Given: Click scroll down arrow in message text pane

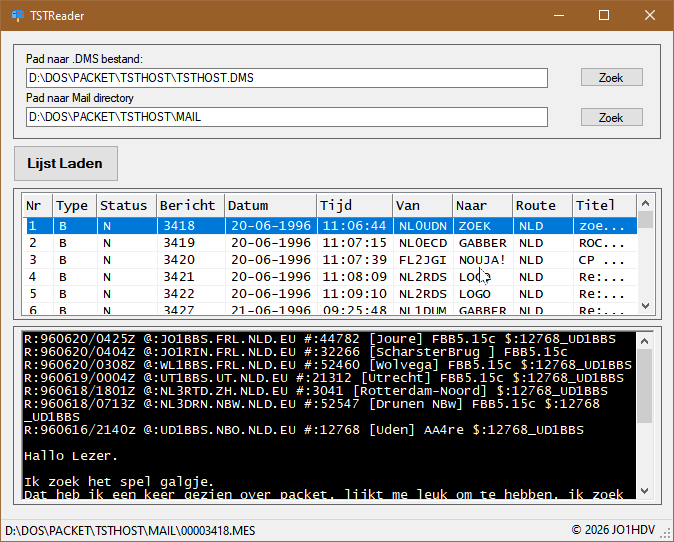Looking at the screenshot, I should (x=646, y=490).
